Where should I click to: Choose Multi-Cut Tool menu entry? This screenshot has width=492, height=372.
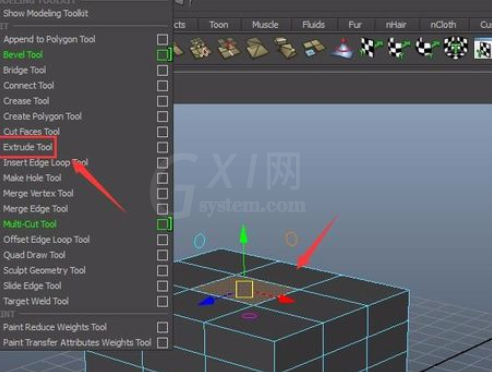coord(30,224)
